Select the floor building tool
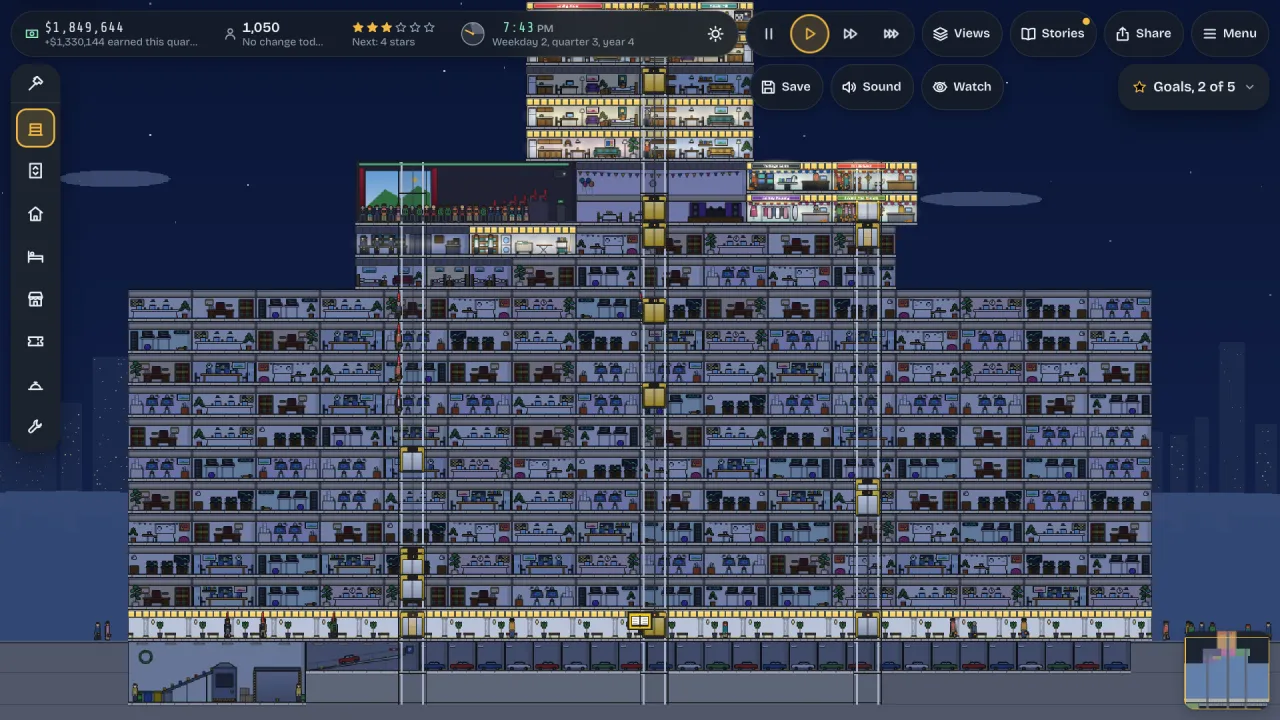1280x720 pixels. click(x=35, y=129)
